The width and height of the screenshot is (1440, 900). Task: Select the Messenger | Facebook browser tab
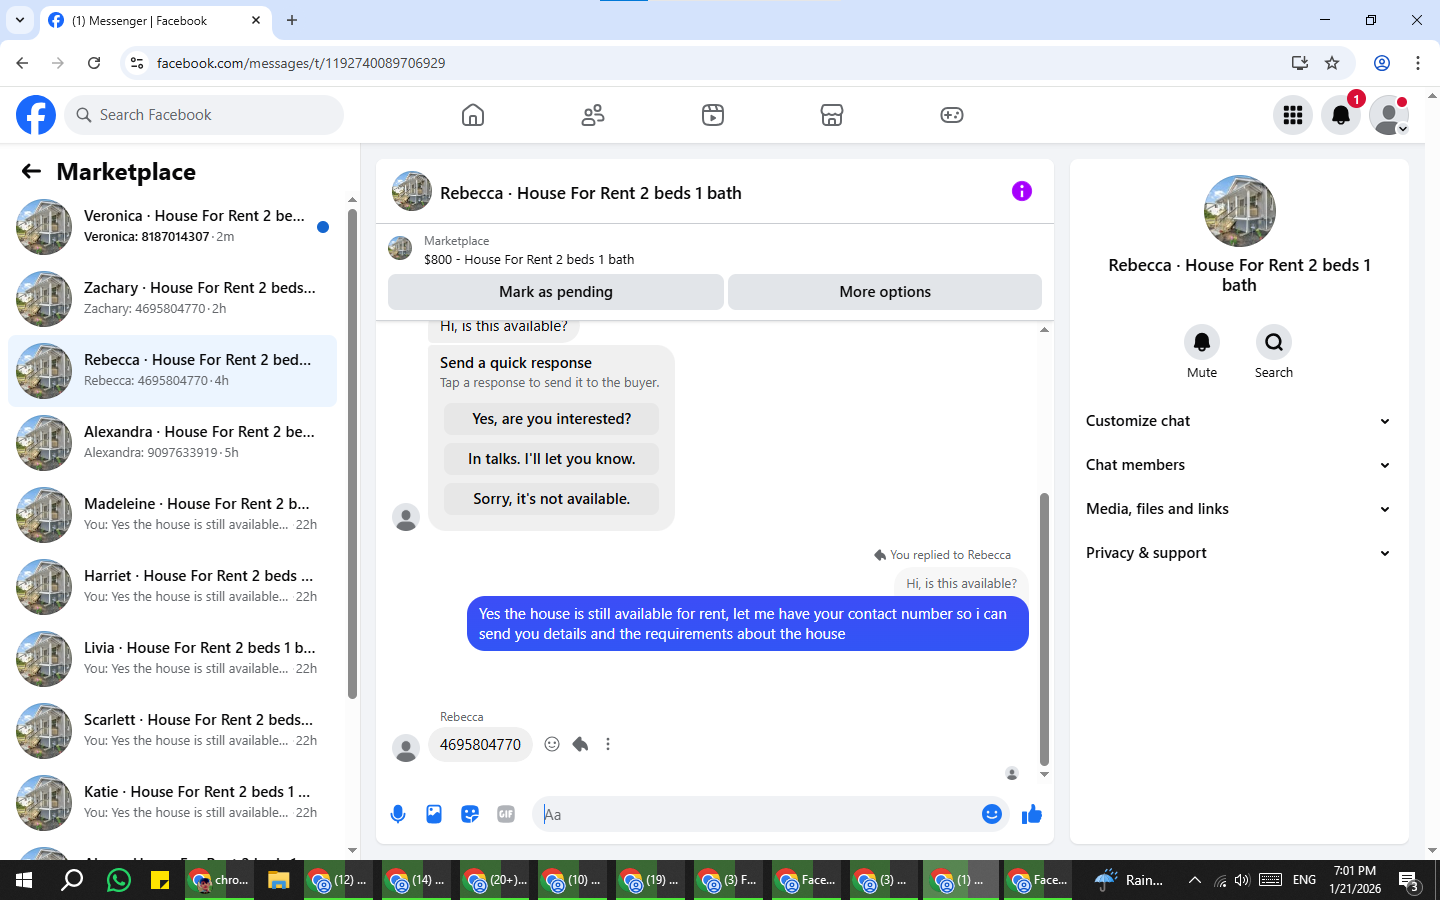155,21
